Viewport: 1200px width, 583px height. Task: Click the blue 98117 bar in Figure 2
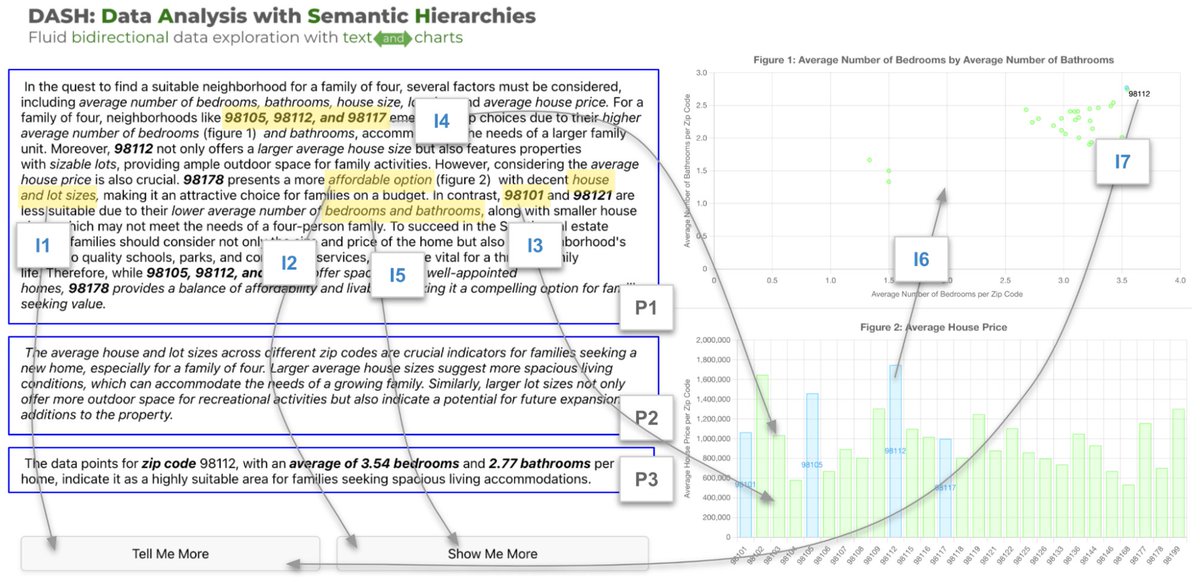tap(946, 488)
